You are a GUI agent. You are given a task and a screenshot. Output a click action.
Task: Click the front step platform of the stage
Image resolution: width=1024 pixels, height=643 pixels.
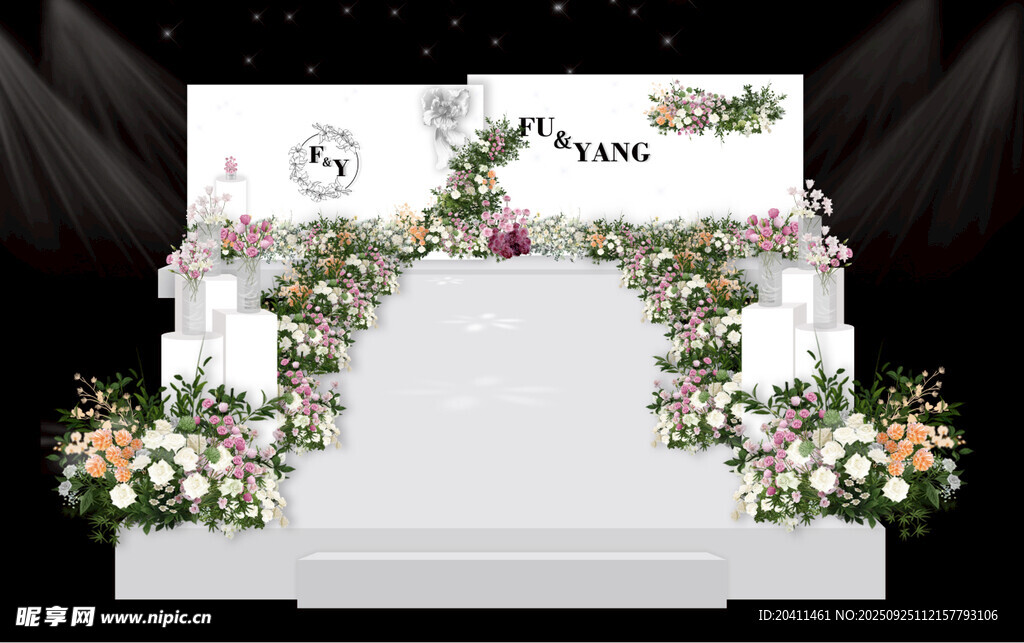pyautogui.click(x=511, y=580)
